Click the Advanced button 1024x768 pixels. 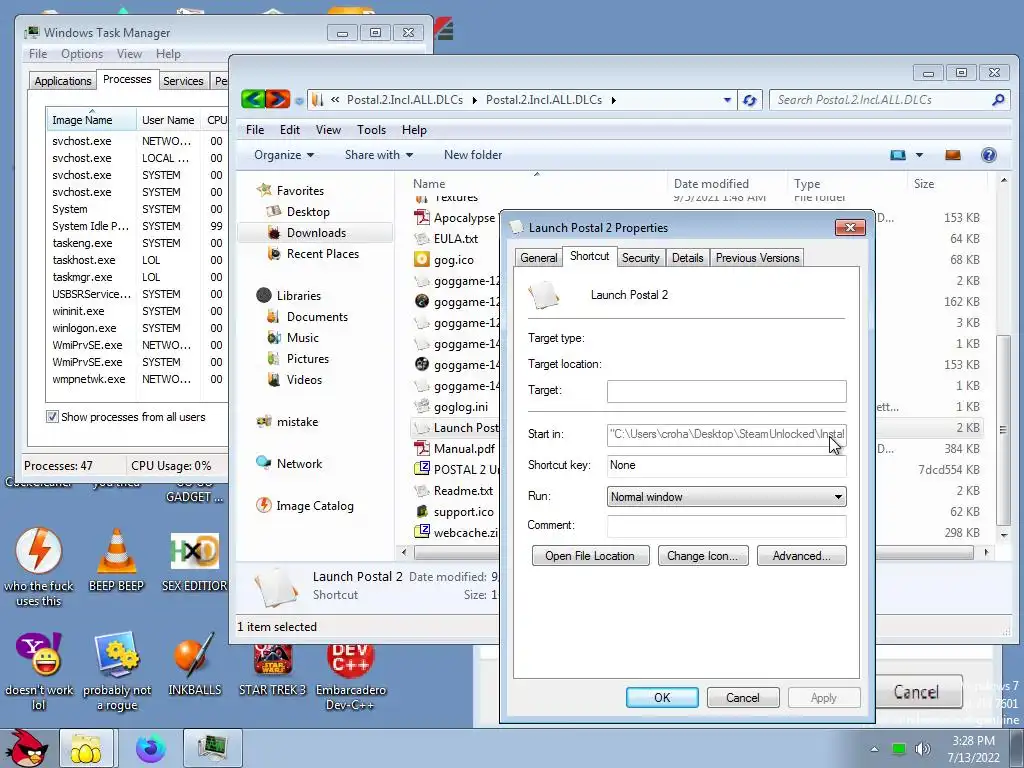coord(801,556)
